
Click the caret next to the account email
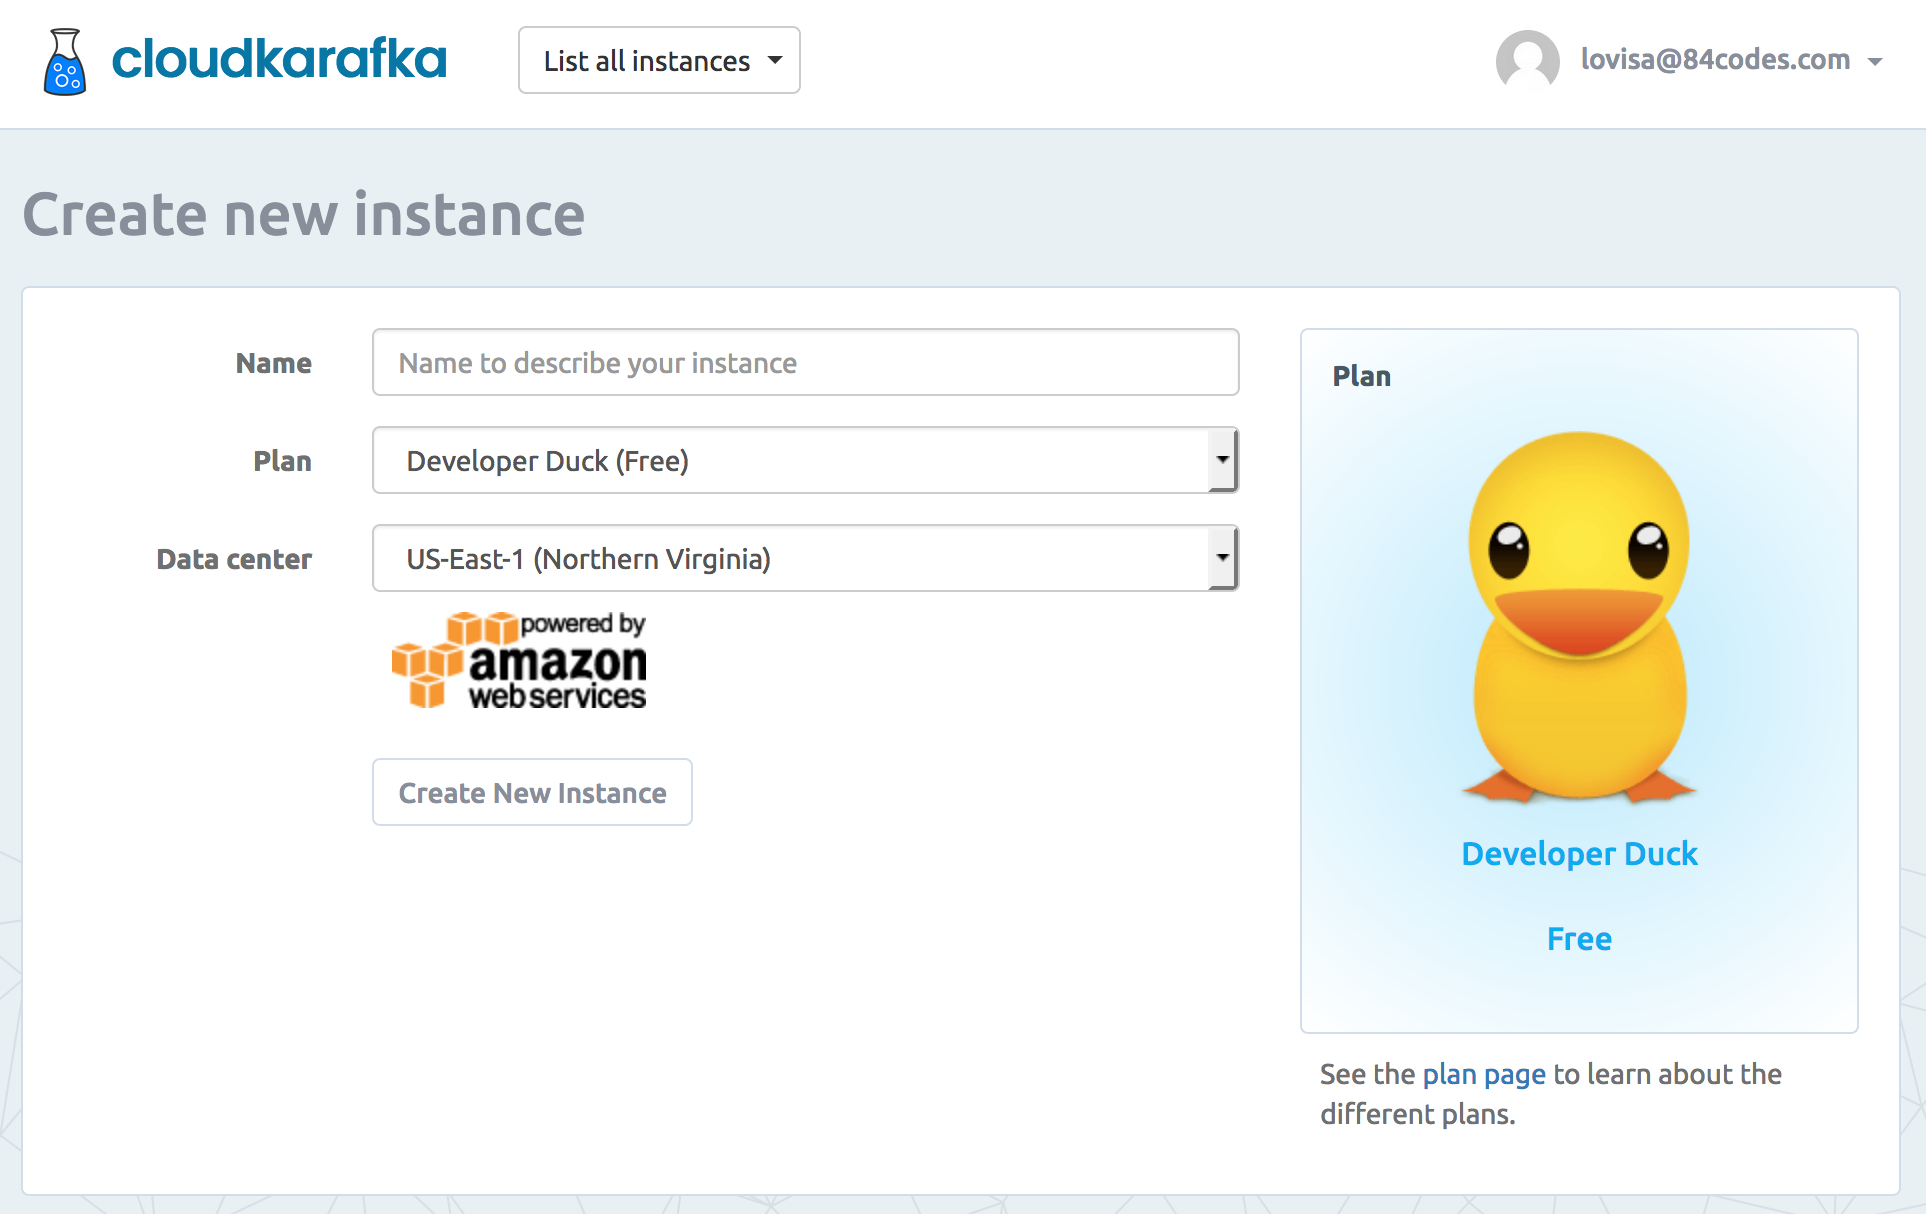point(1875,62)
